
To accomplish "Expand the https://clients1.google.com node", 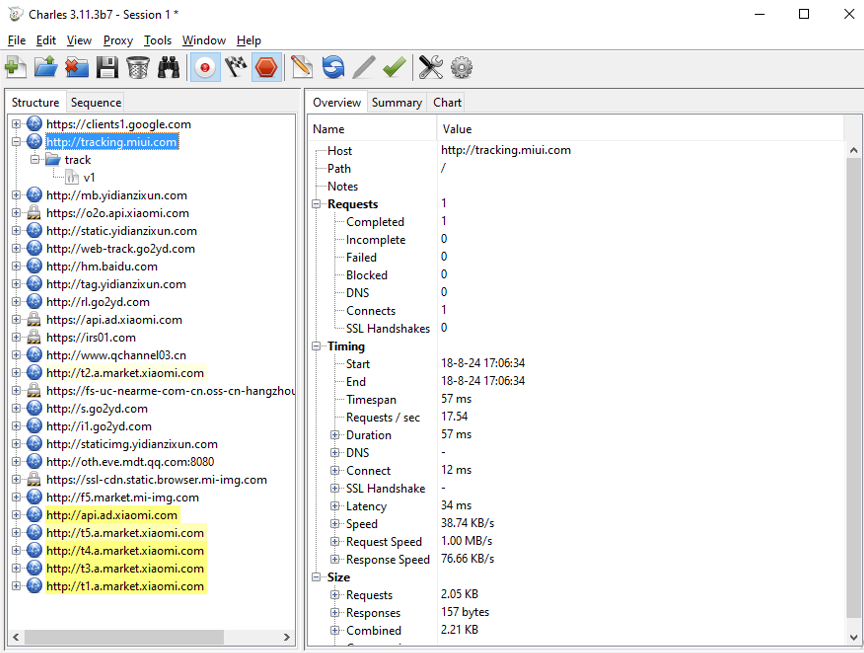I will pos(16,124).
